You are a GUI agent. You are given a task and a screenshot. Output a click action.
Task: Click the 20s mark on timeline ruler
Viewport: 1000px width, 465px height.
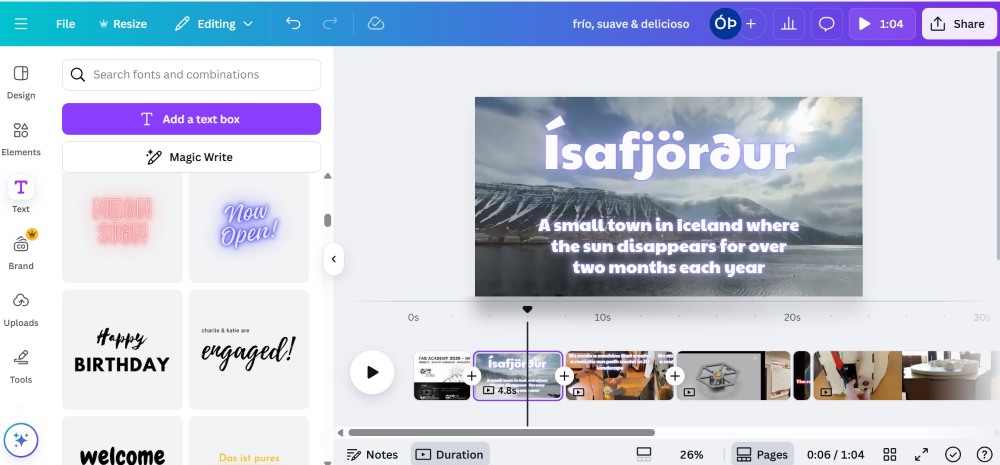[x=792, y=317]
